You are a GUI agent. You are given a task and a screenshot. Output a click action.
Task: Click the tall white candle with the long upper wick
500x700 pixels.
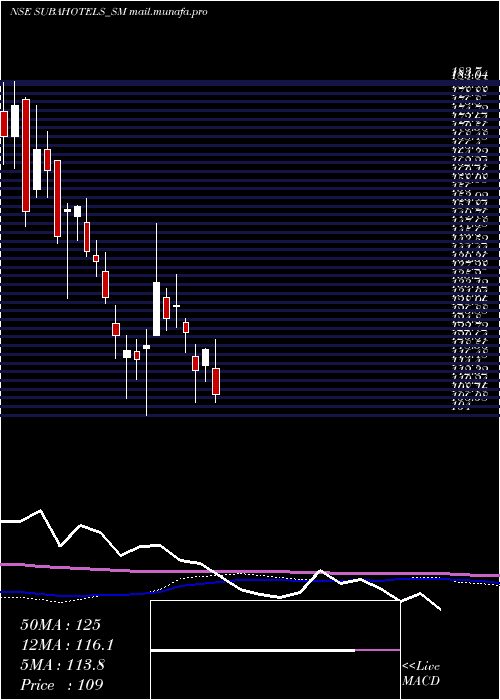coord(156,308)
